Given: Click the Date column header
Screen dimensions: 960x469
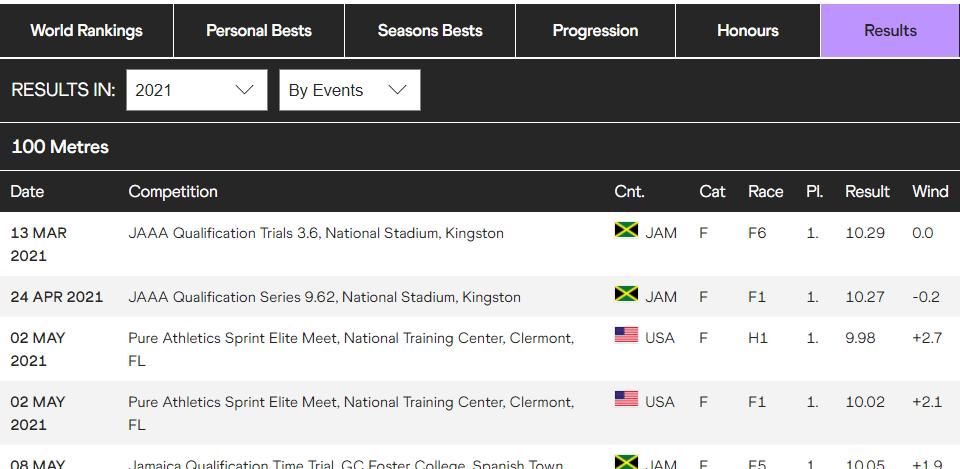Looking at the screenshot, I should tap(27, 192).
